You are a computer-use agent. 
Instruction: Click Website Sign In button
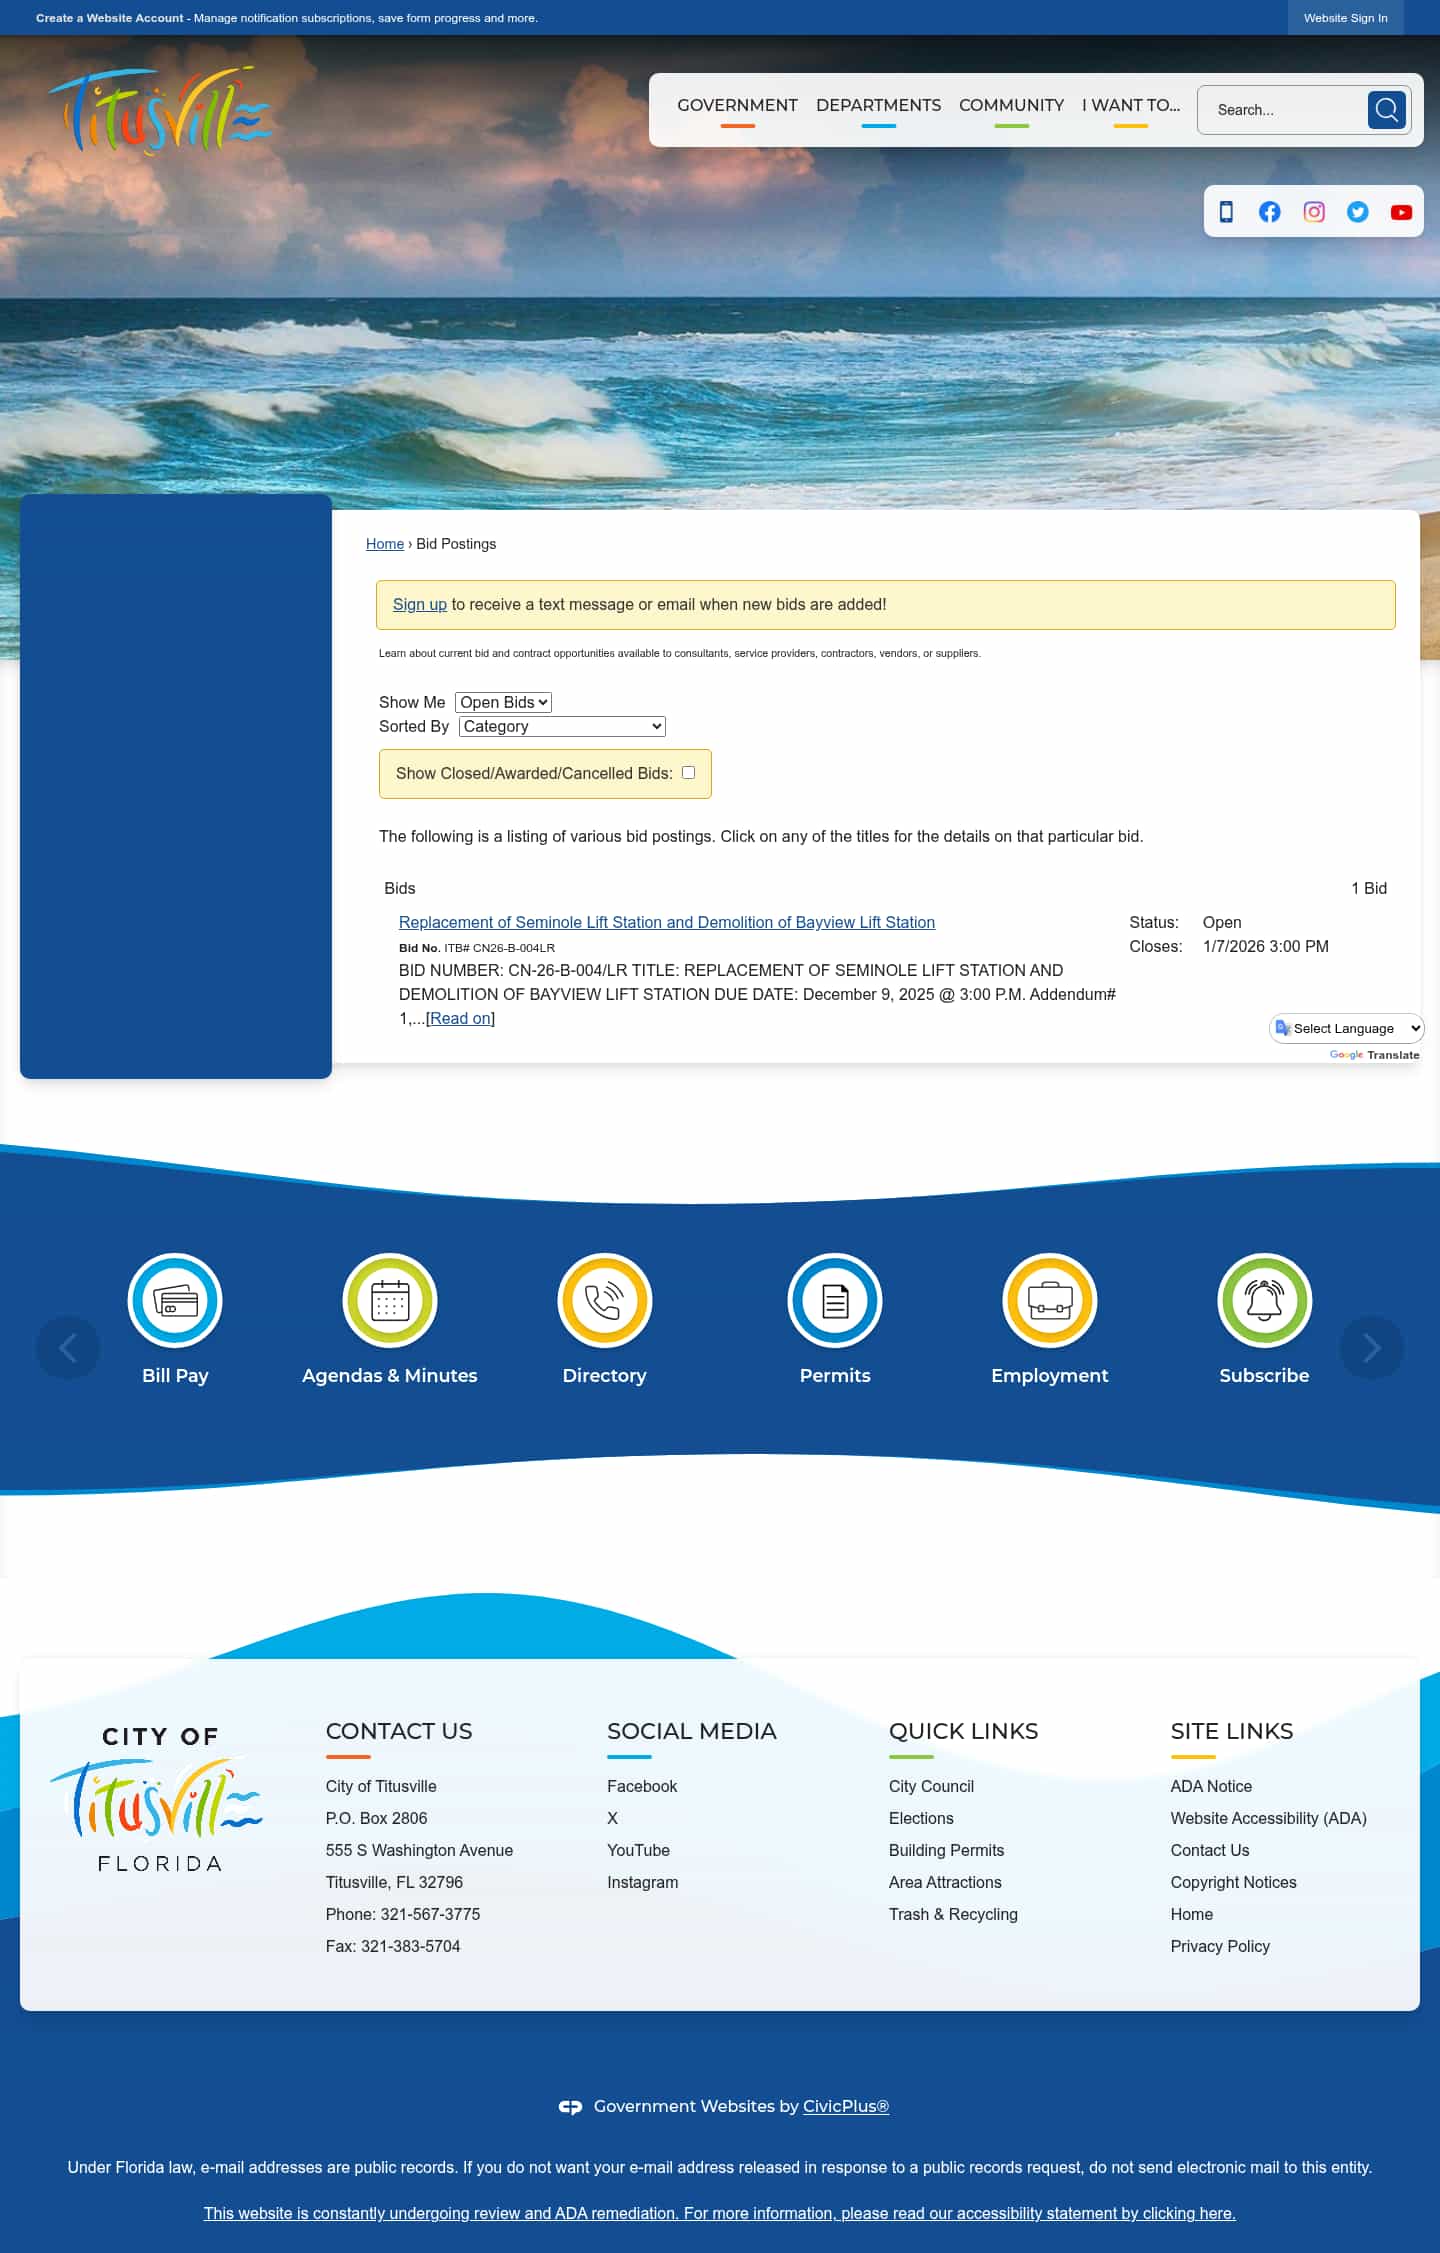click(x=1345, y=18)
